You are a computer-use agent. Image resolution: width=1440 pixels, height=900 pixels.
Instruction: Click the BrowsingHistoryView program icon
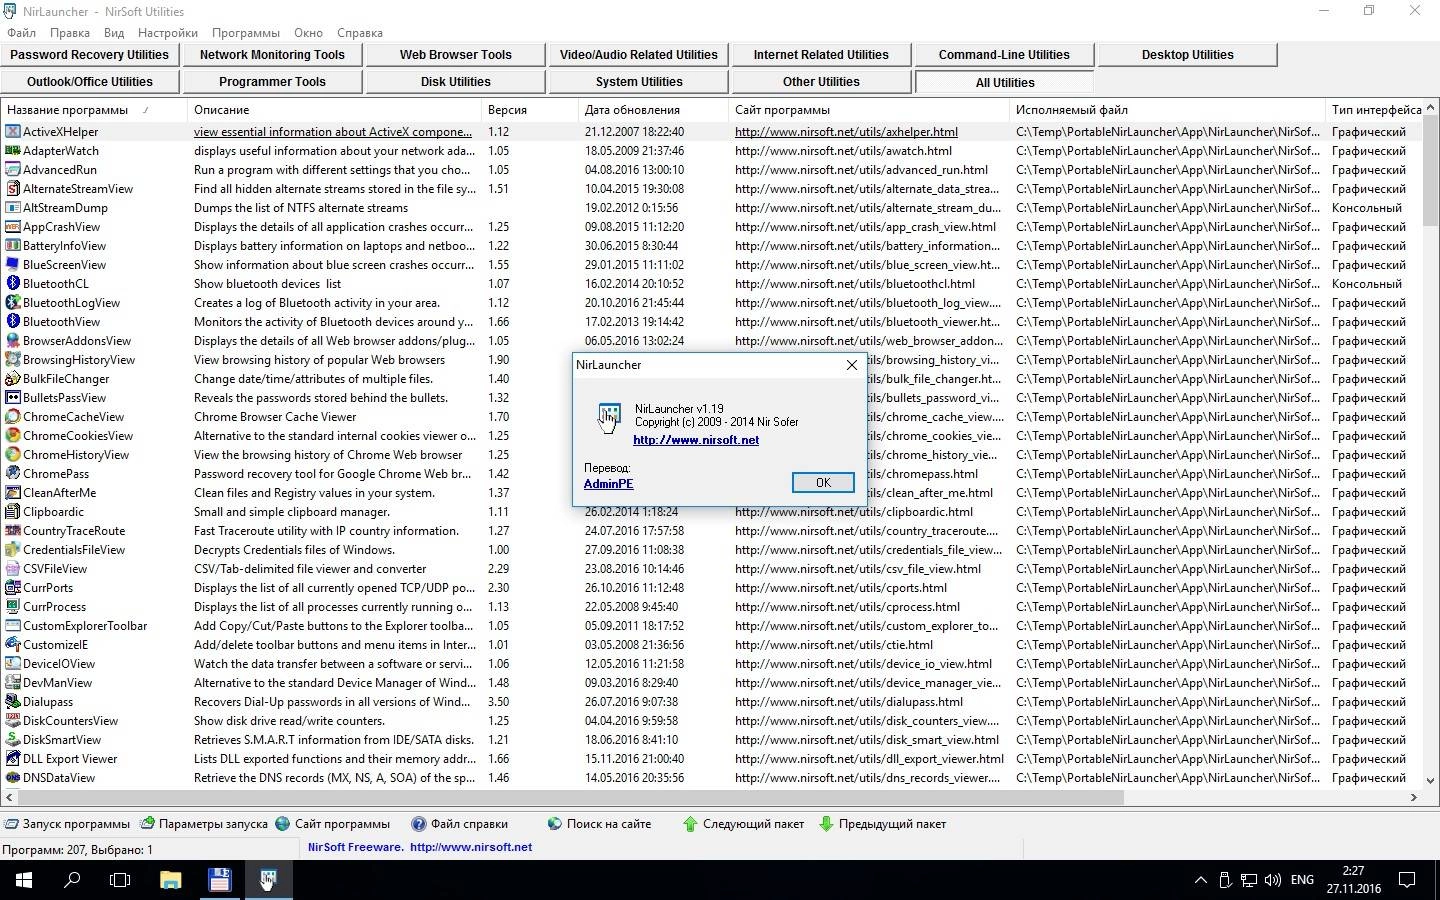coord(12,360)
